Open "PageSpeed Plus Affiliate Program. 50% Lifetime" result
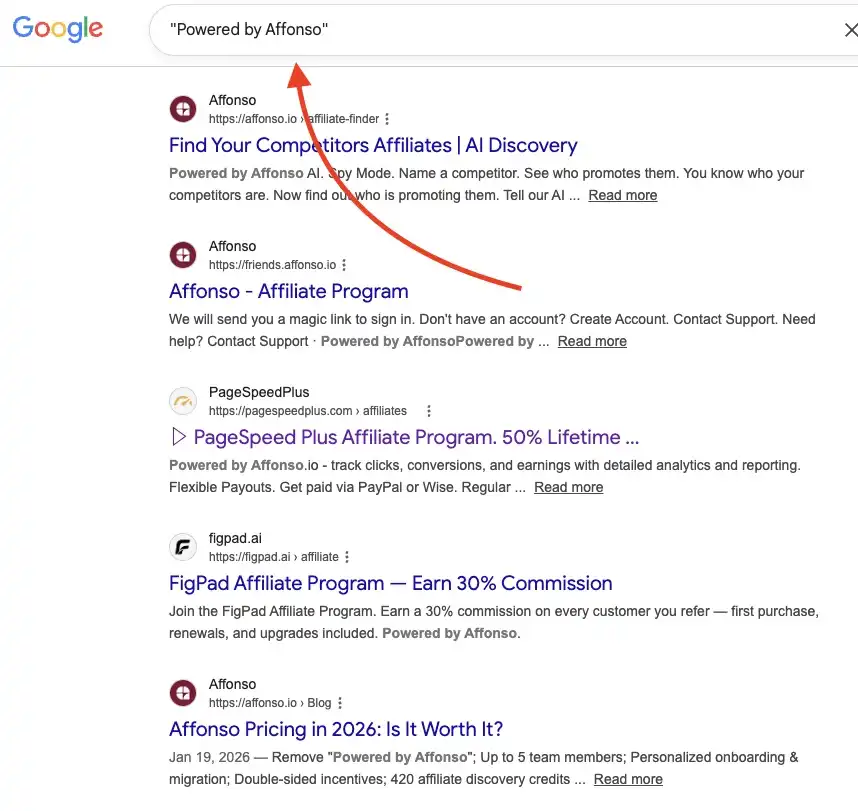 coord(416,437)
